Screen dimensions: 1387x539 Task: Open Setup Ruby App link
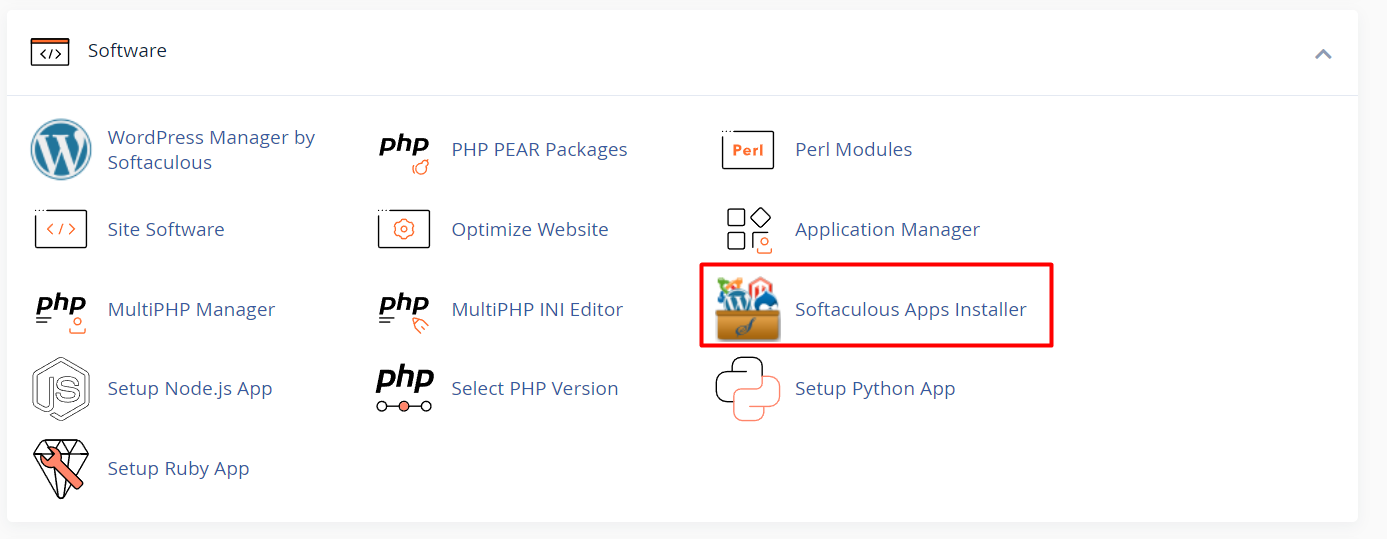coord(178,469)
